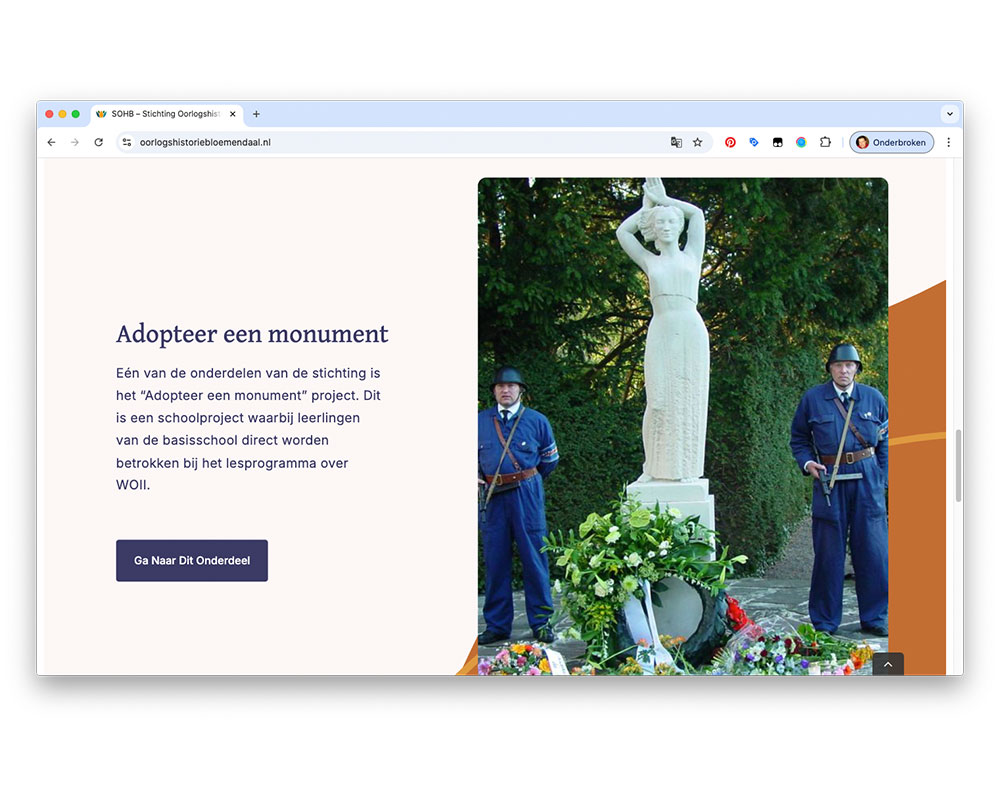Click the scroll-to-top arrow button

coord(888,664)
